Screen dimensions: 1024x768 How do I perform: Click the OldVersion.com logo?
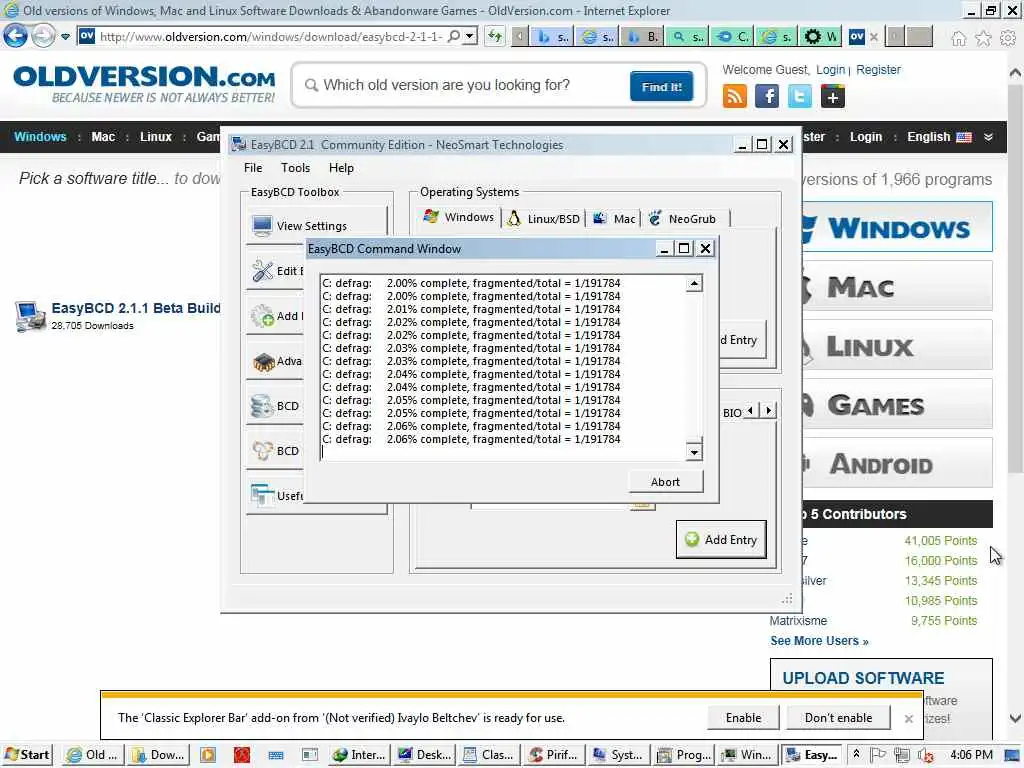pyautogui.click(x=144, y=84)
